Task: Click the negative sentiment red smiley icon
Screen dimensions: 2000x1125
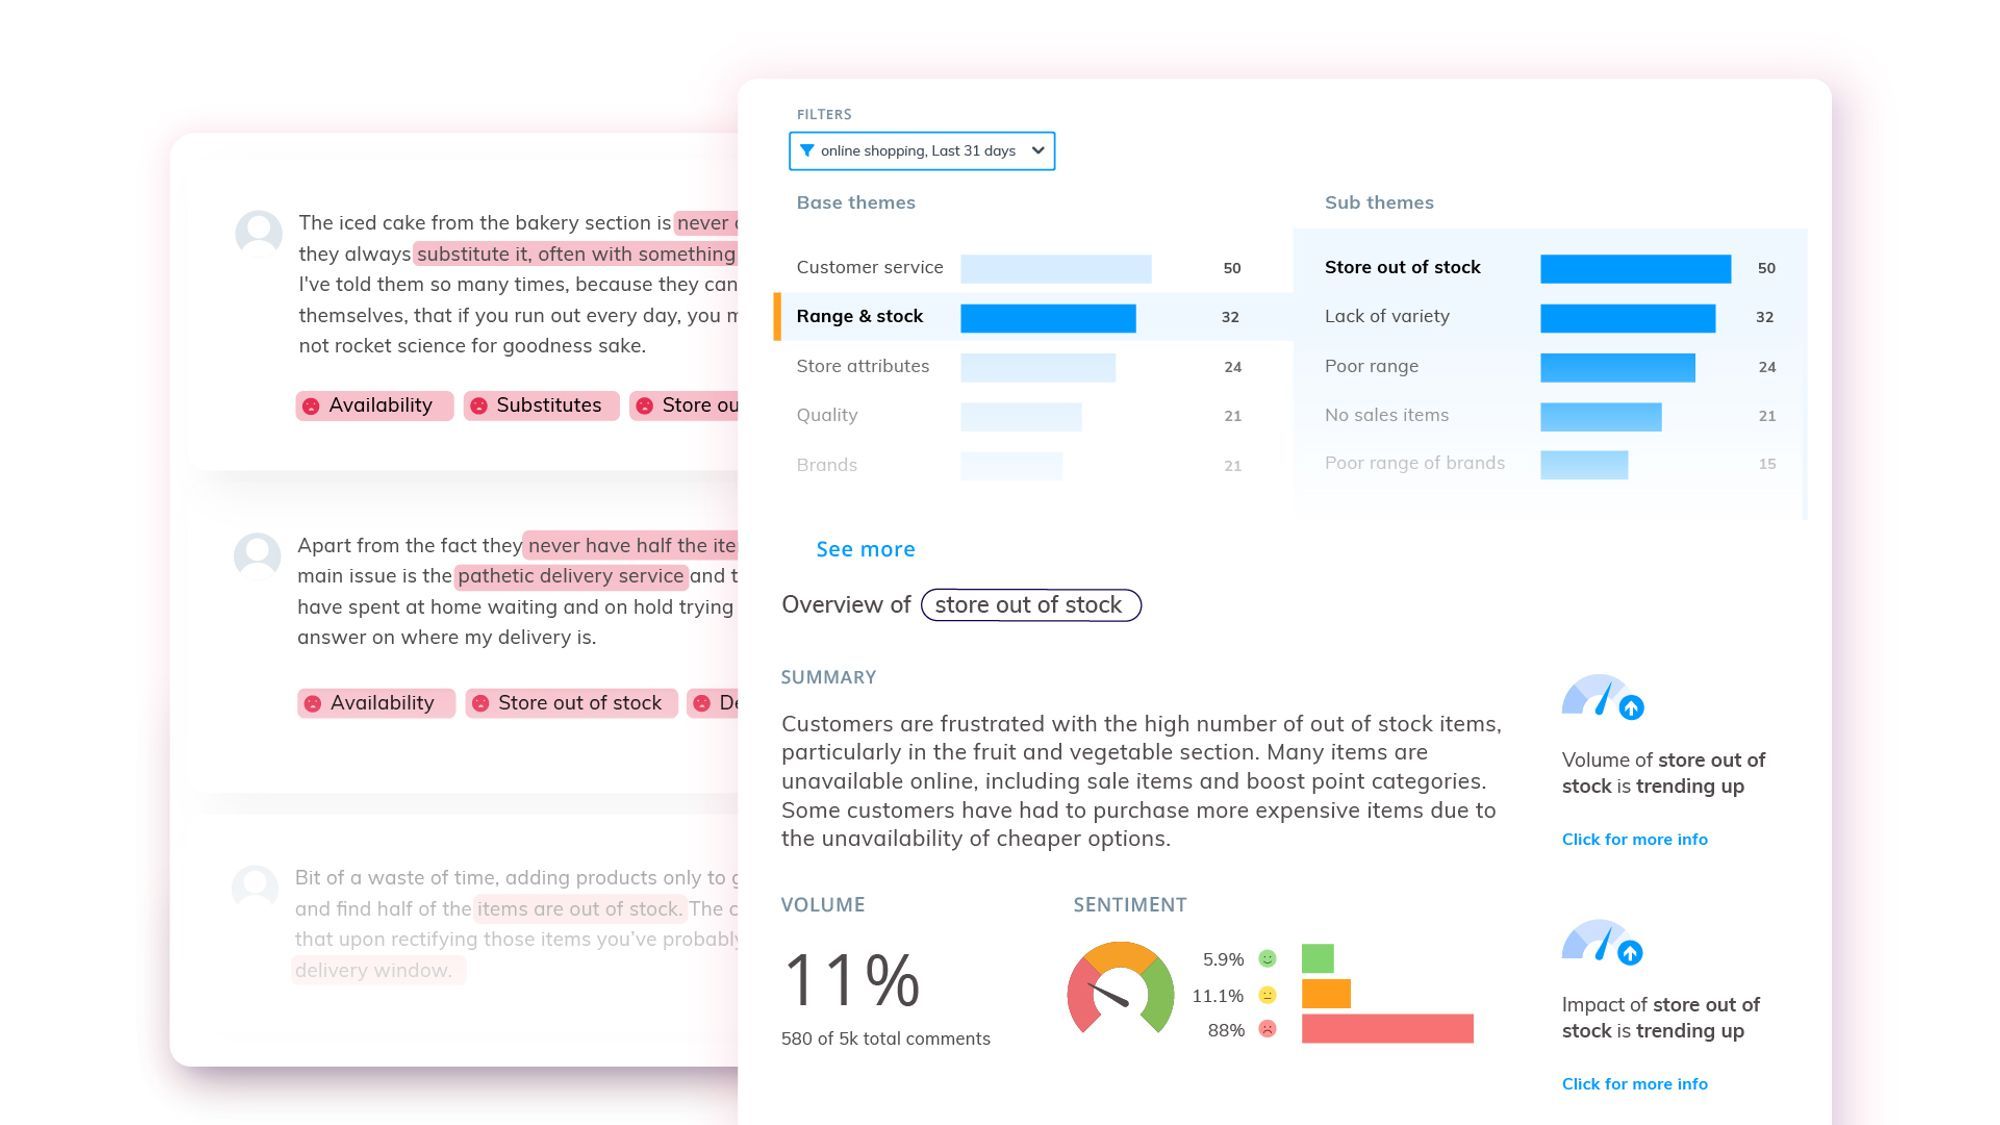Action: point(1266,1029)
